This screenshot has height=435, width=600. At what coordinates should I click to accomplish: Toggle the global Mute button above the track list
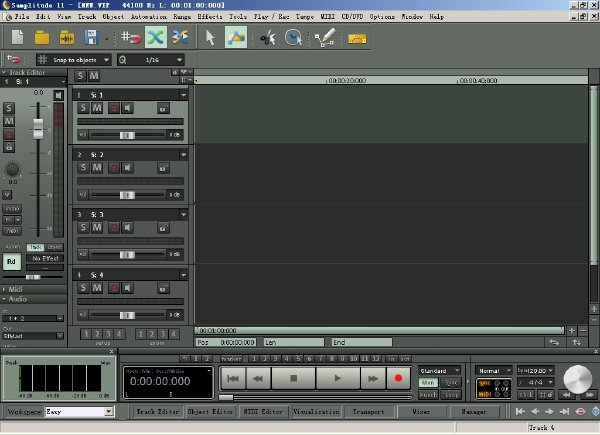point(94,76)
